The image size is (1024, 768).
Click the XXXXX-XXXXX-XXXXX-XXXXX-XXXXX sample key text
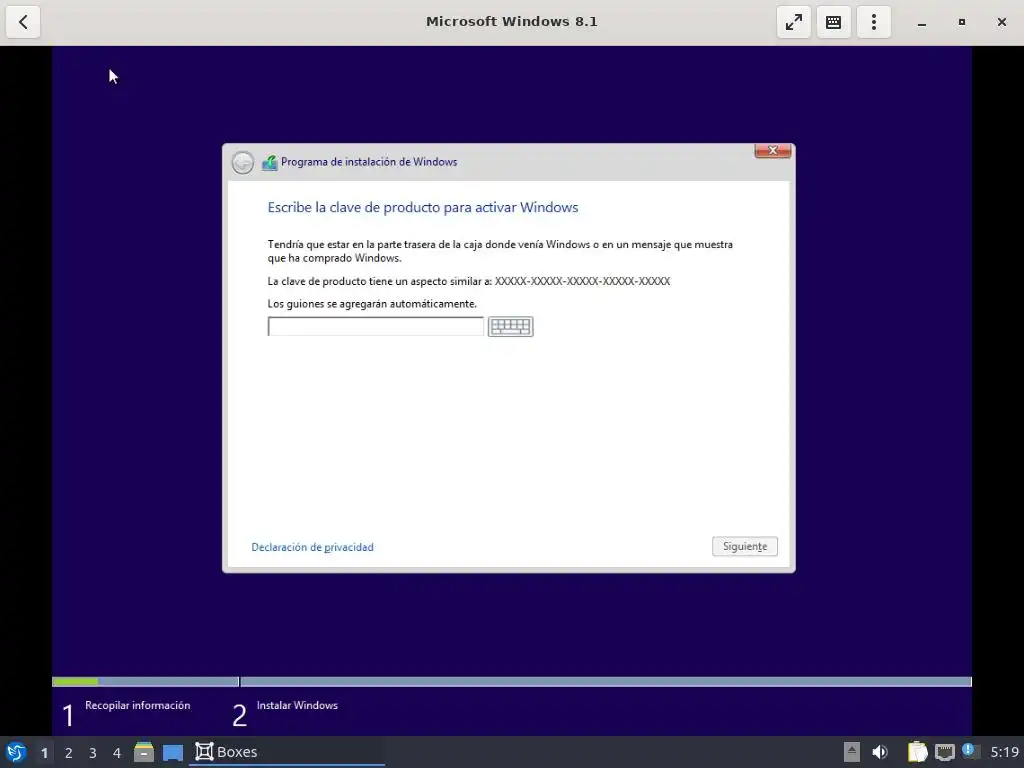point(583,281)
